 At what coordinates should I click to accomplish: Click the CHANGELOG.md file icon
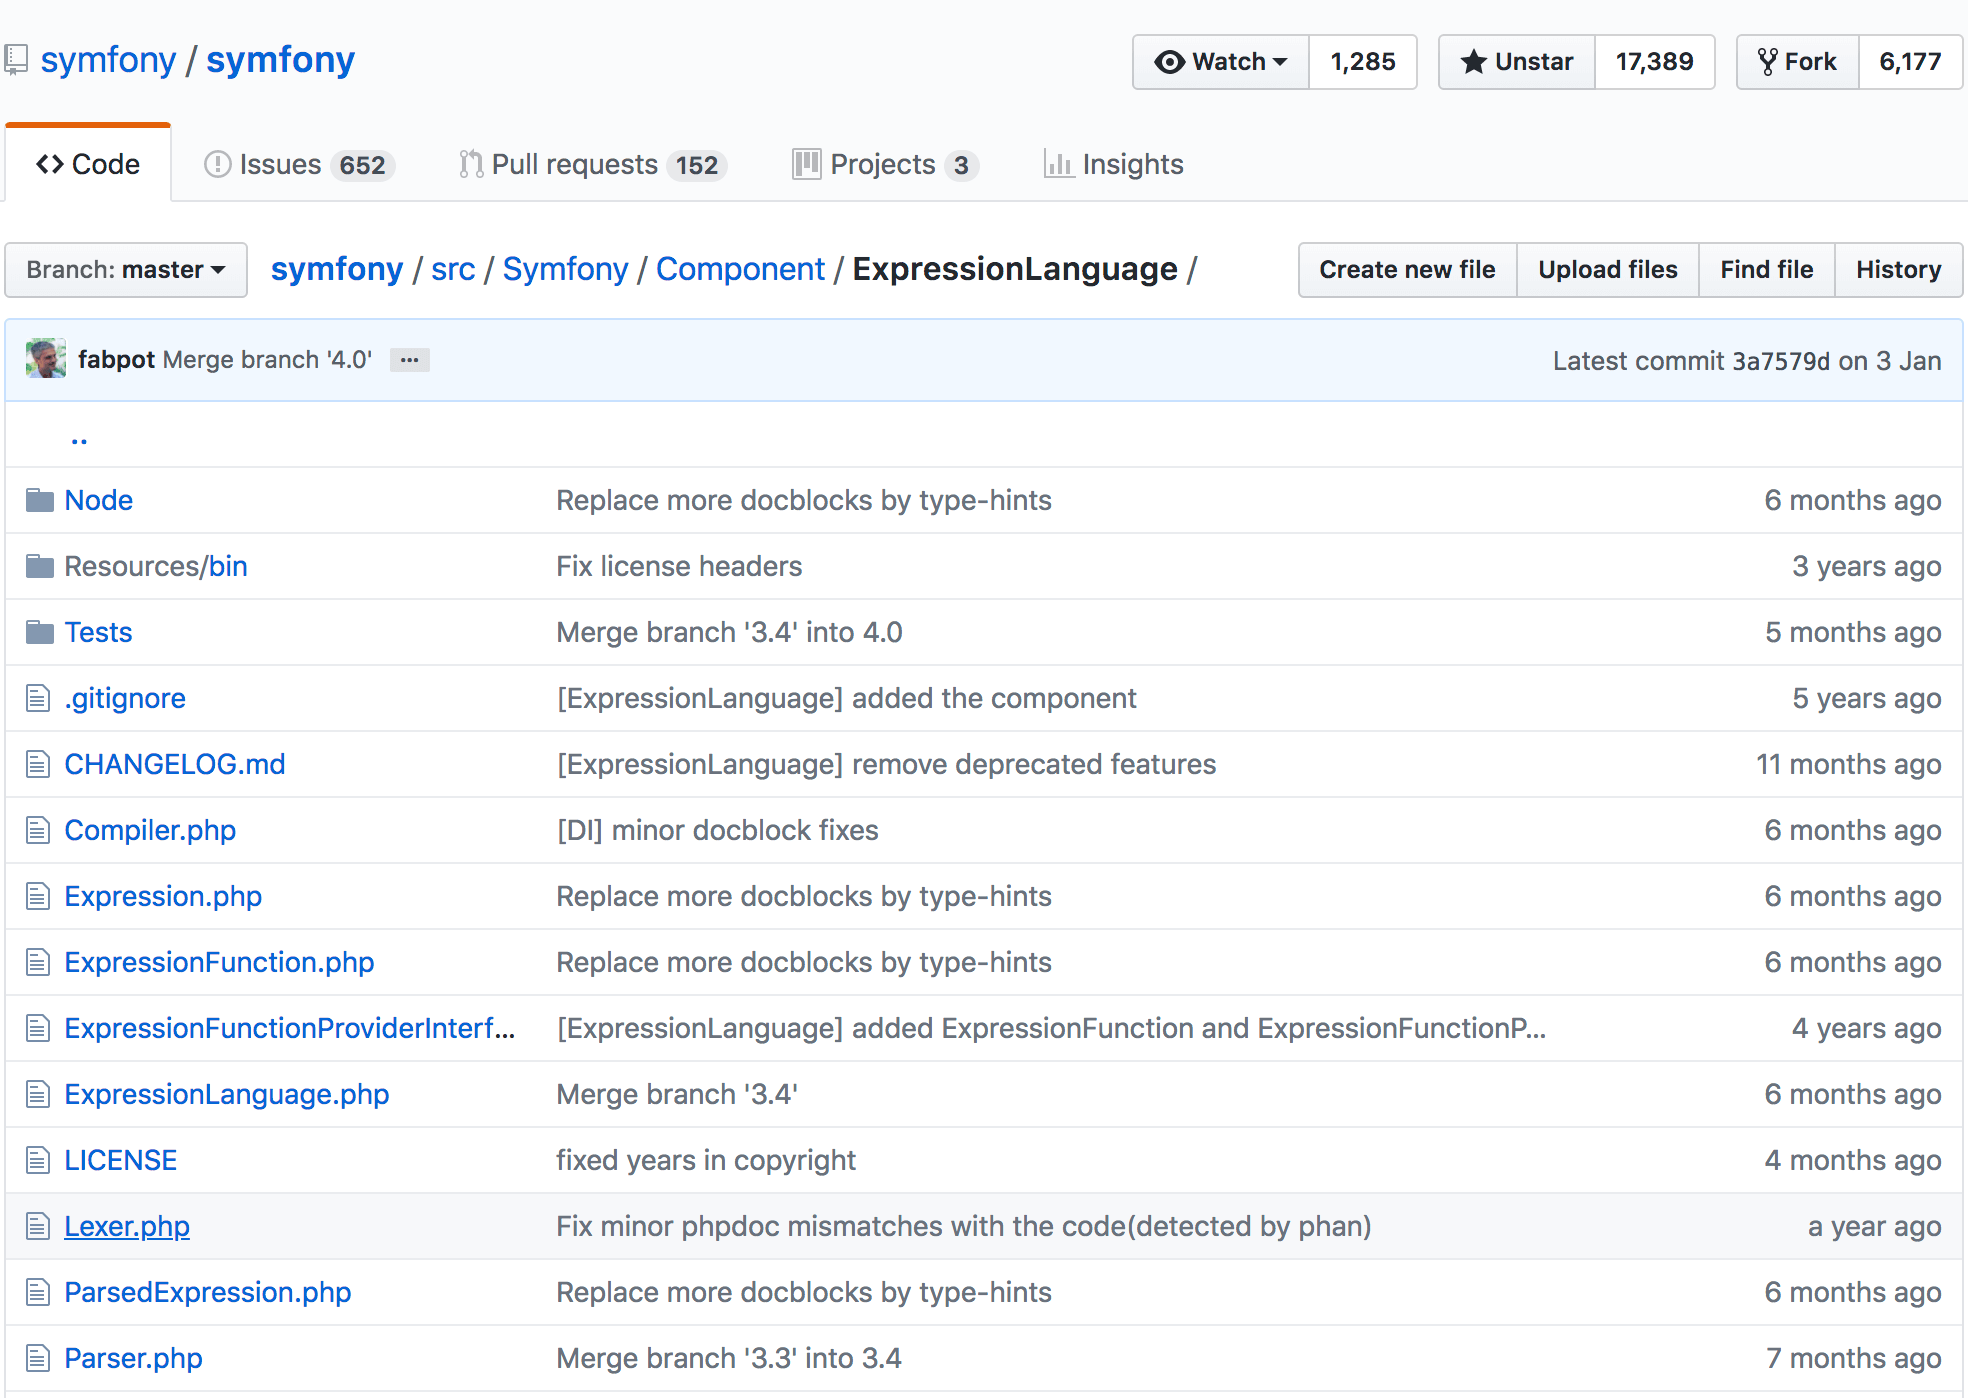click(x=38, y=764)
